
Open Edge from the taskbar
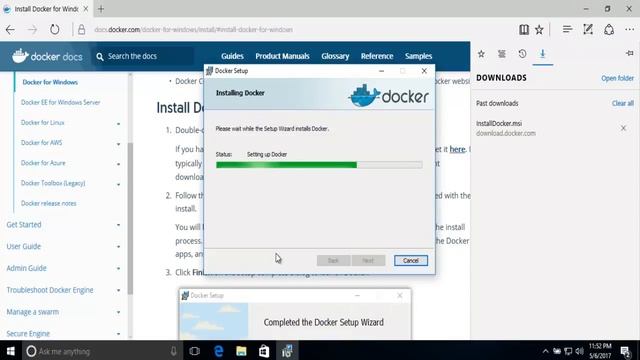[x=218, y=351]
